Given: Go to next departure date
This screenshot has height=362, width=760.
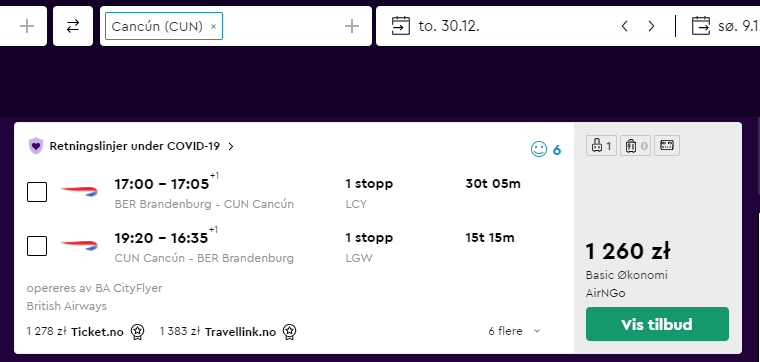Looking at the screenshot, I should [651, 26].
